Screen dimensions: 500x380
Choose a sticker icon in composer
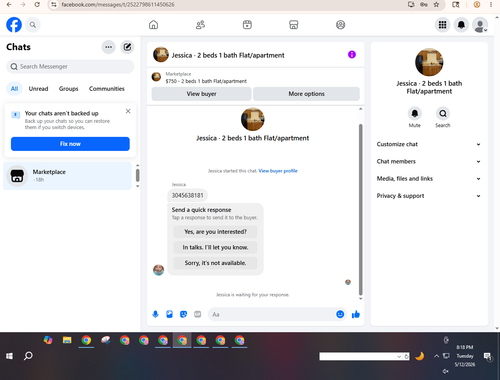[183, 314]
